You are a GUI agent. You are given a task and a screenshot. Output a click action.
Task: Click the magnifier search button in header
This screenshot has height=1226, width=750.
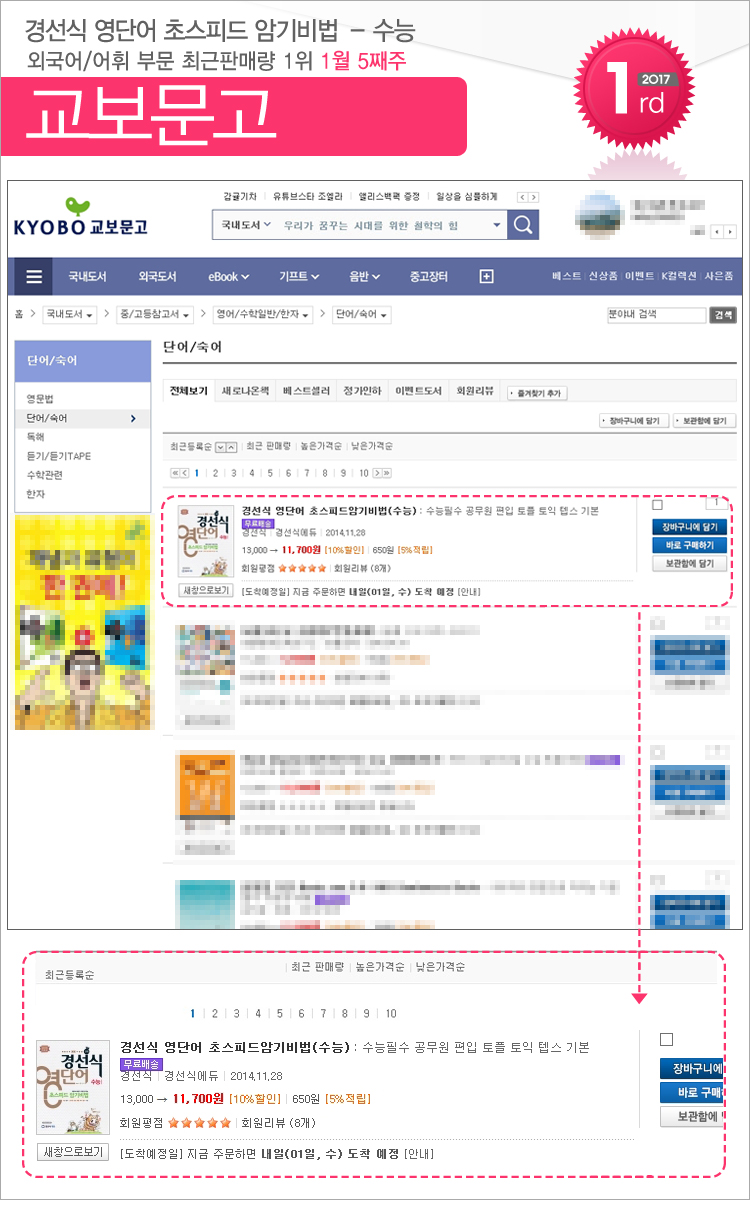(523, 225)
